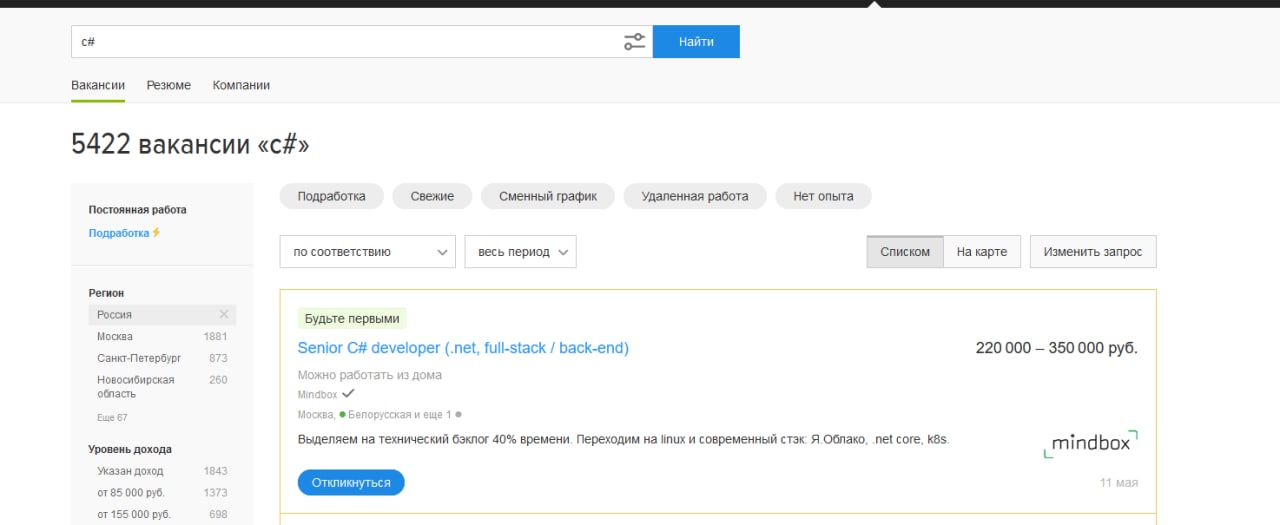The image size is (1280, 525).
Task: Remove the Россия region filter
Action: point(224,314)
